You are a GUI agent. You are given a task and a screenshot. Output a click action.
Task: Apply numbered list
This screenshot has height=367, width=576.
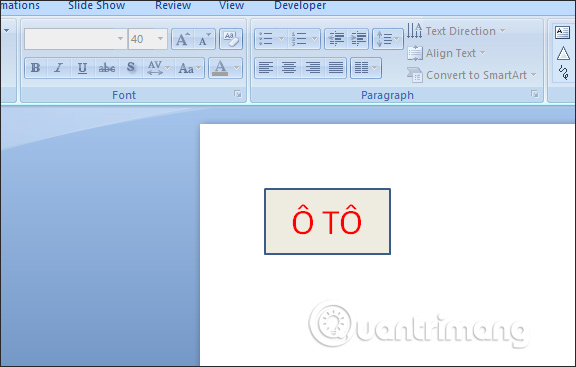tap(299, 39)
